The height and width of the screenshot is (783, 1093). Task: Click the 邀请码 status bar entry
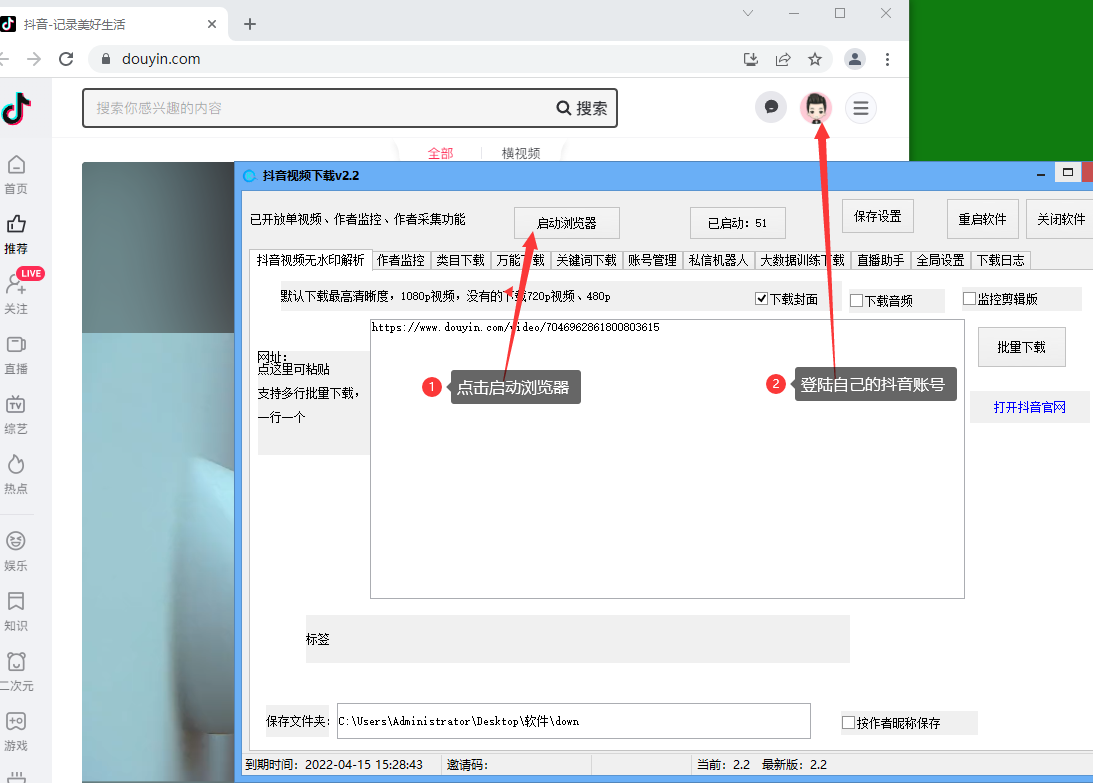click(x=467, y=765)
